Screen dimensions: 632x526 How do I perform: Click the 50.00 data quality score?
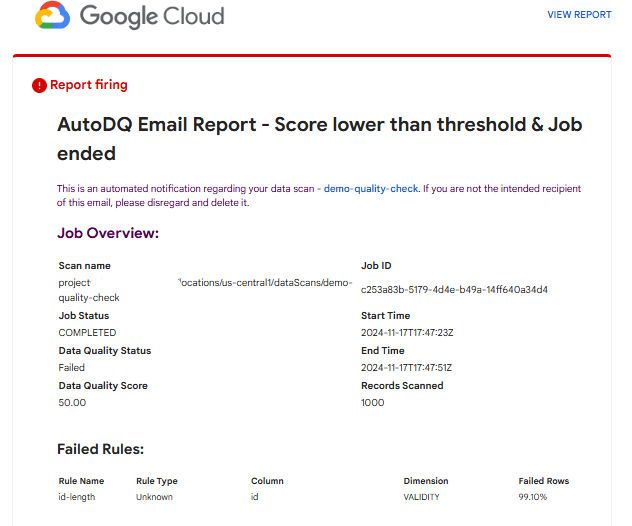[72, 403]
